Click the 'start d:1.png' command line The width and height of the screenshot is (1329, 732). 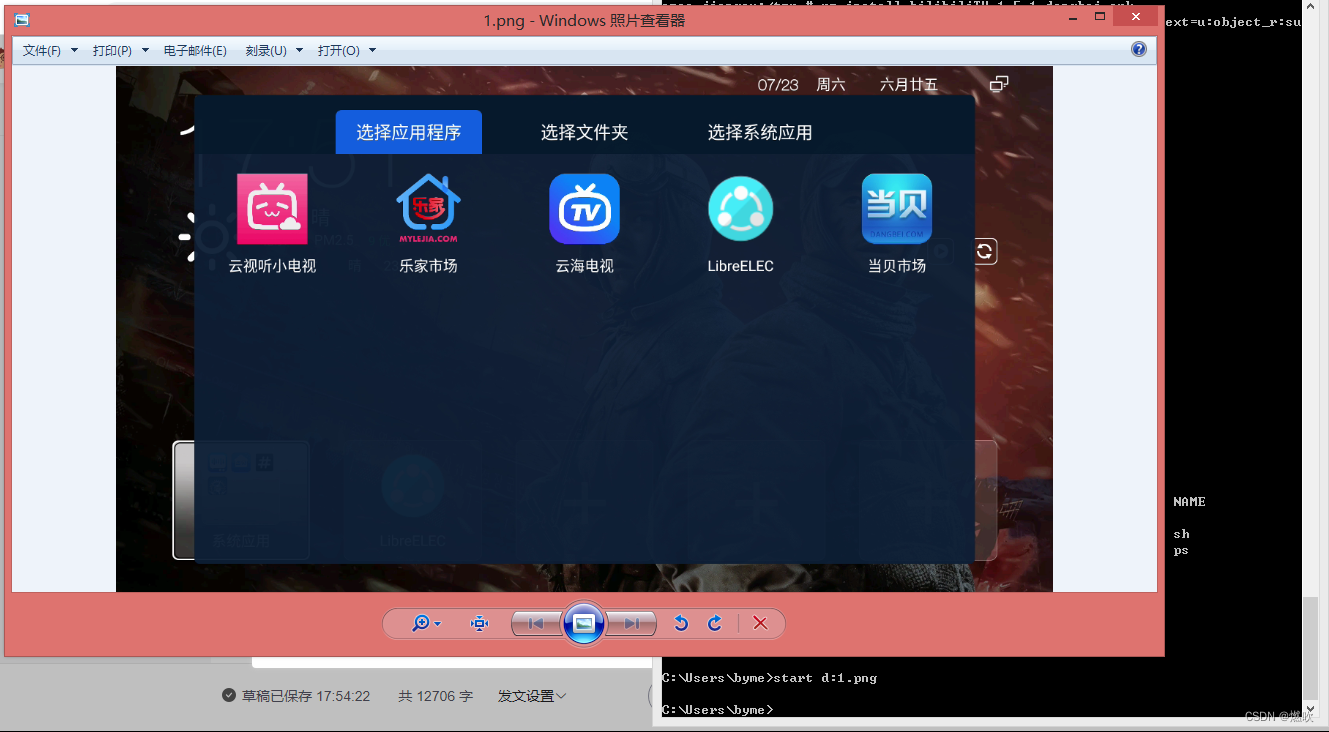tap(769, 677)
